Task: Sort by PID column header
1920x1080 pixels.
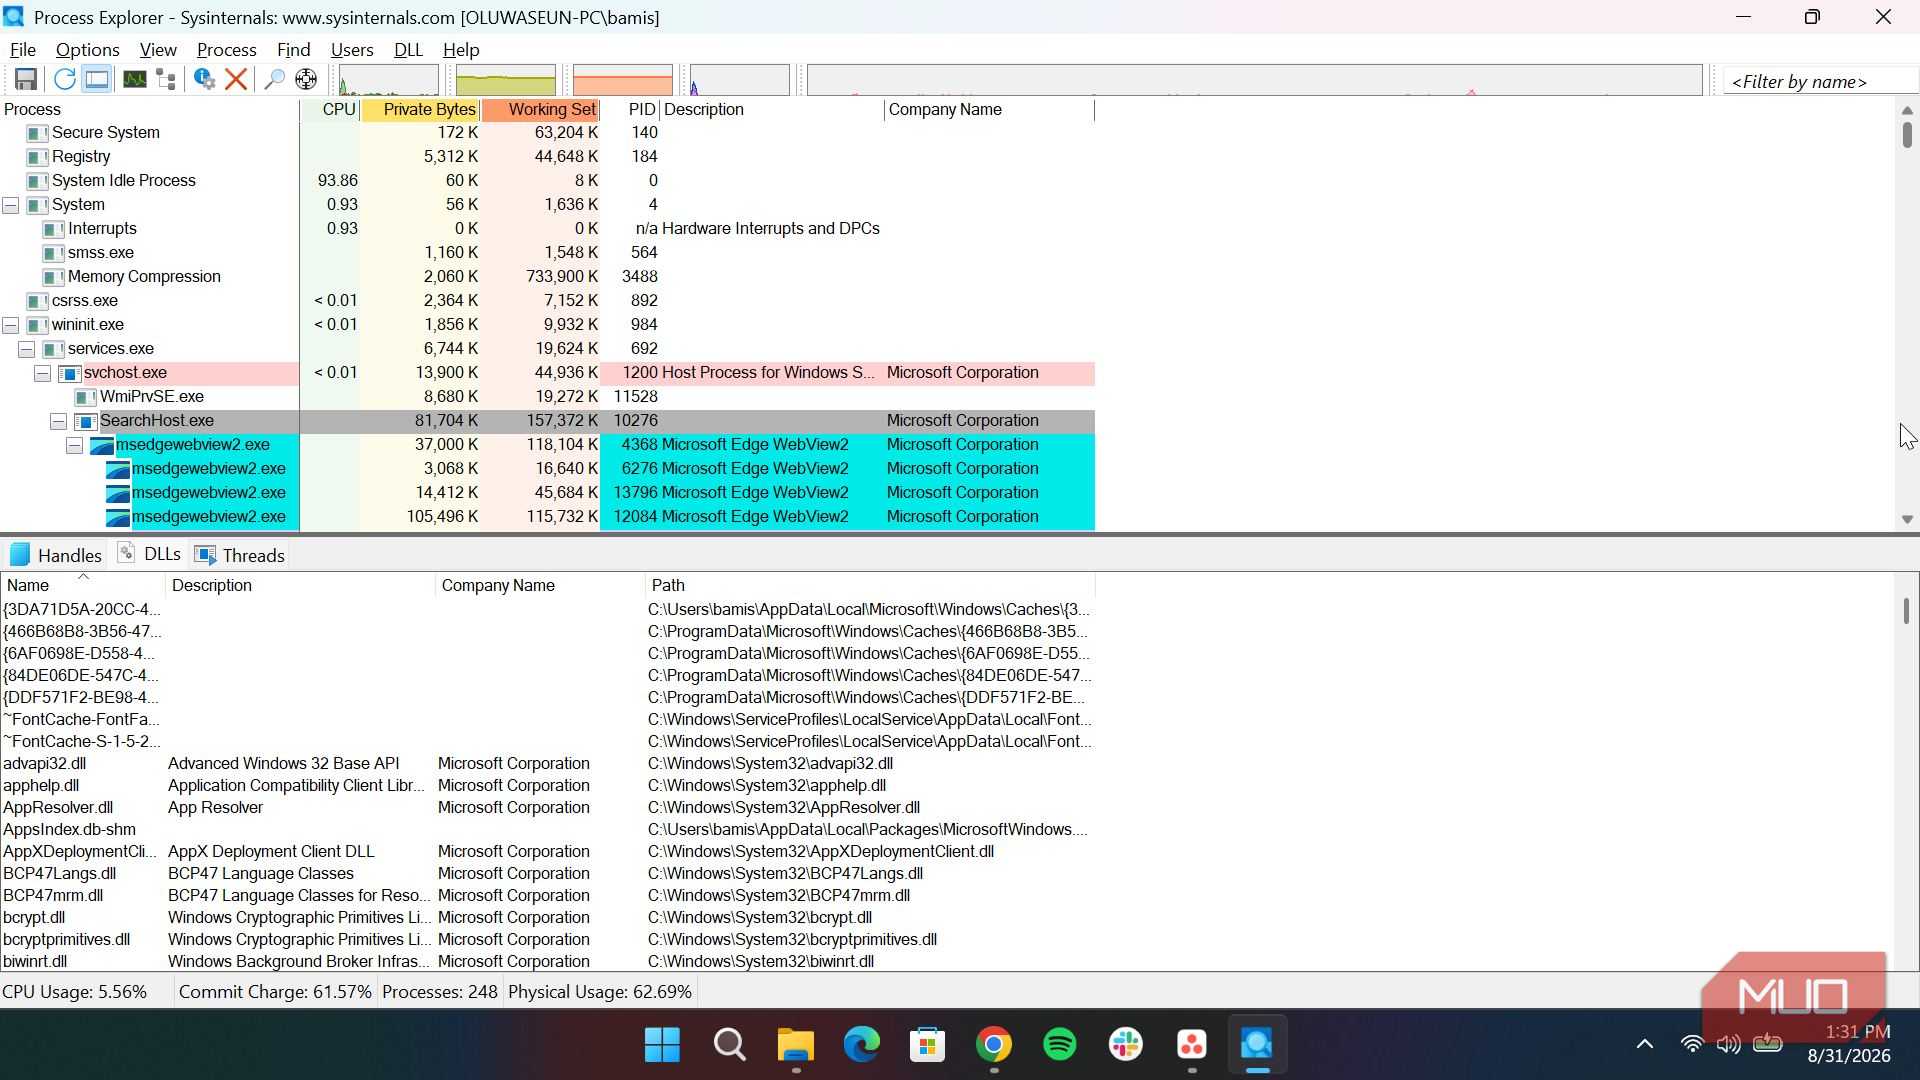Action: tap(630, 110)
